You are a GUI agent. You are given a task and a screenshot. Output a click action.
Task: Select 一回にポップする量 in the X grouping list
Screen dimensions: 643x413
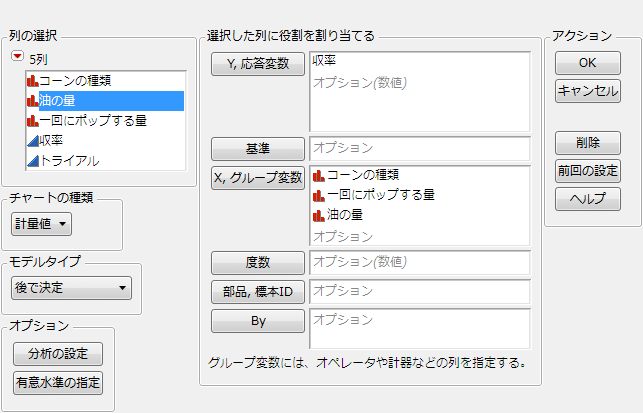pos(380,195)
